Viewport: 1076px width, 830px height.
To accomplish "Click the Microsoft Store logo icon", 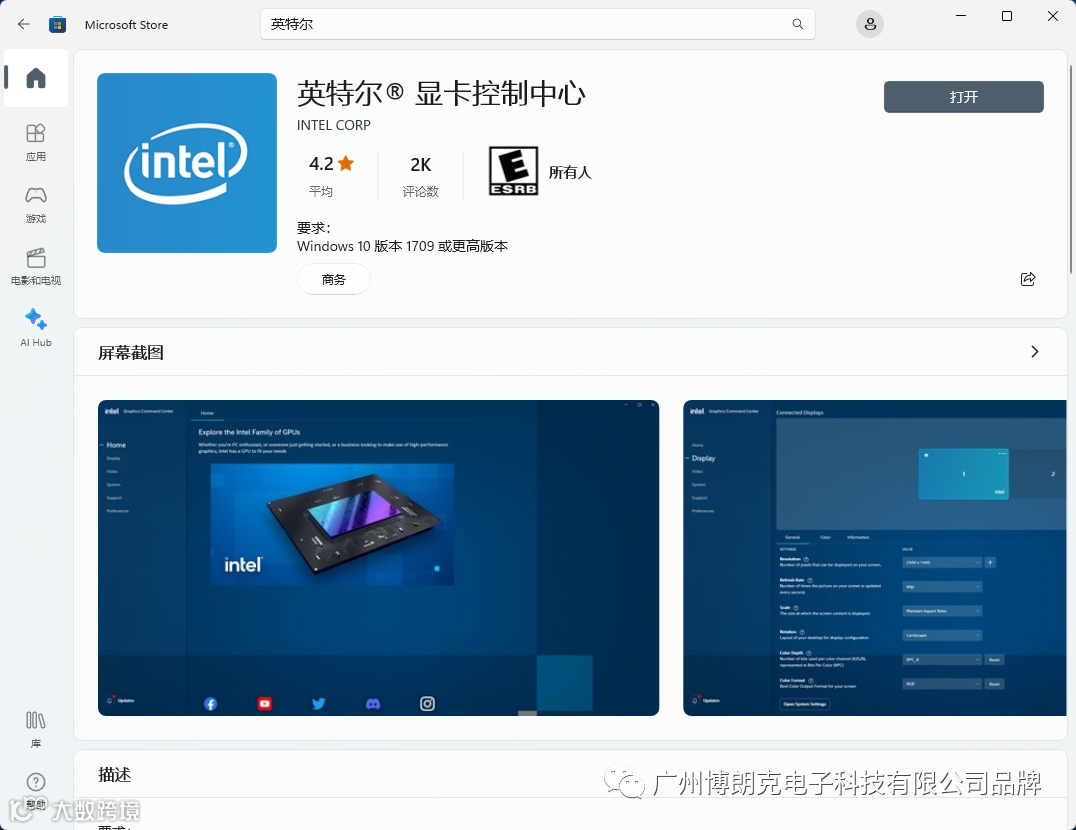I will tap(58, 25).
